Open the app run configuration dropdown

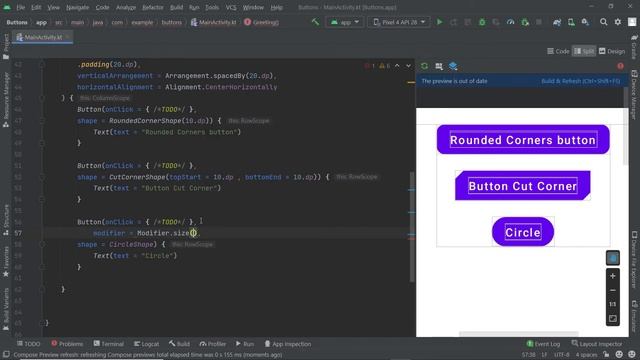(x=345, y=22)
